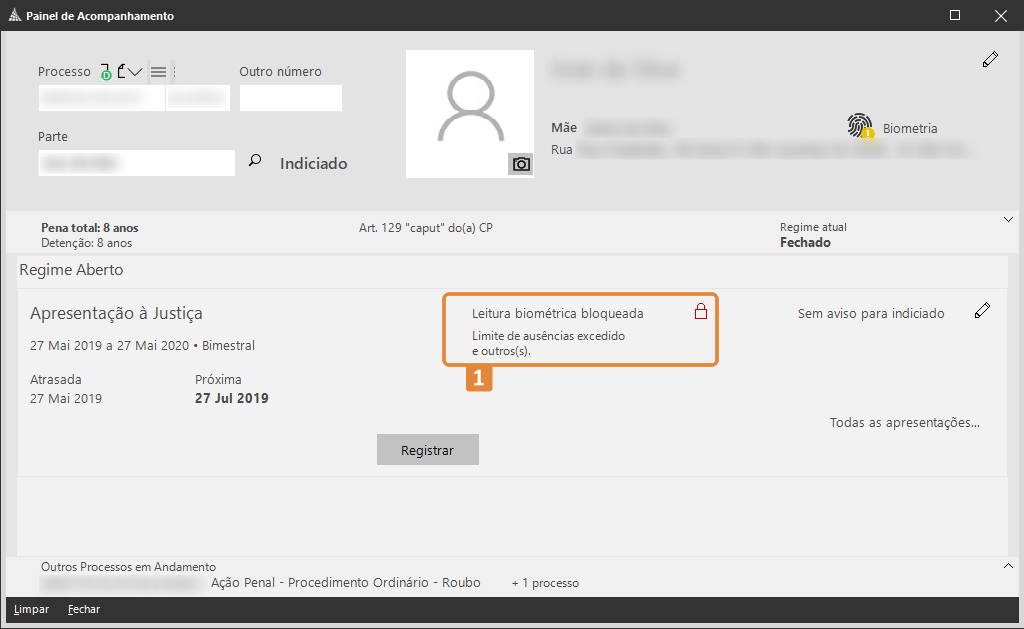Click the hamburger lines icon beside Processo
The image size is (1024, 629).
[x=158, y=71]
